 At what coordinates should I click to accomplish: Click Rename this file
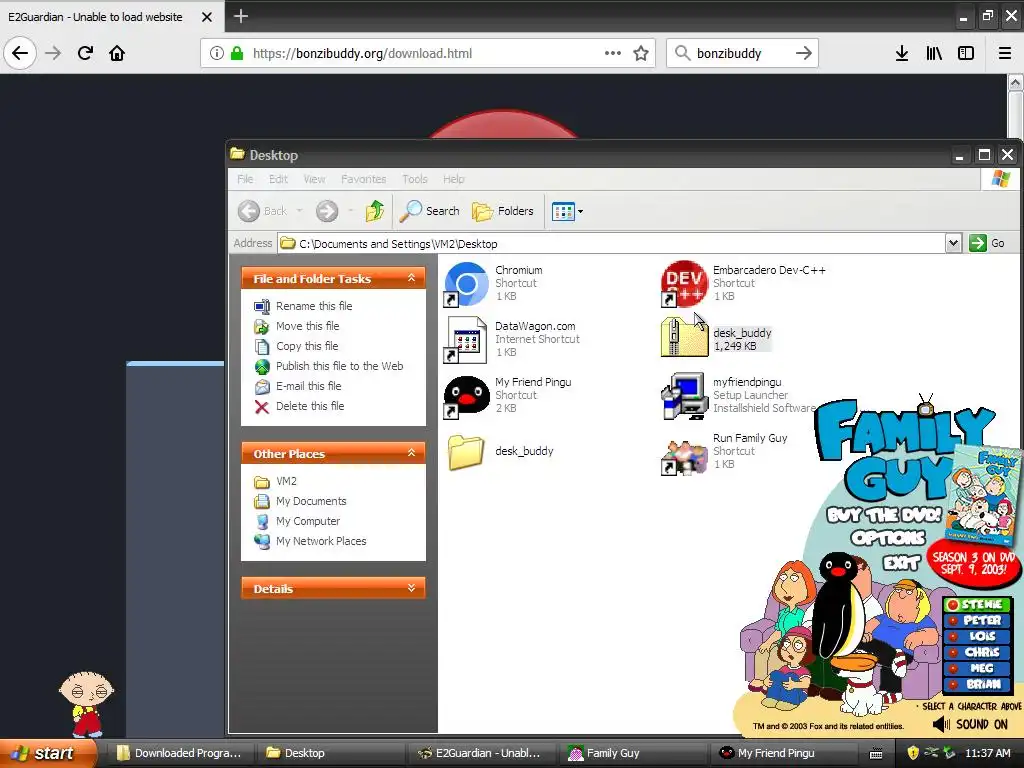(x=314, y=306)
